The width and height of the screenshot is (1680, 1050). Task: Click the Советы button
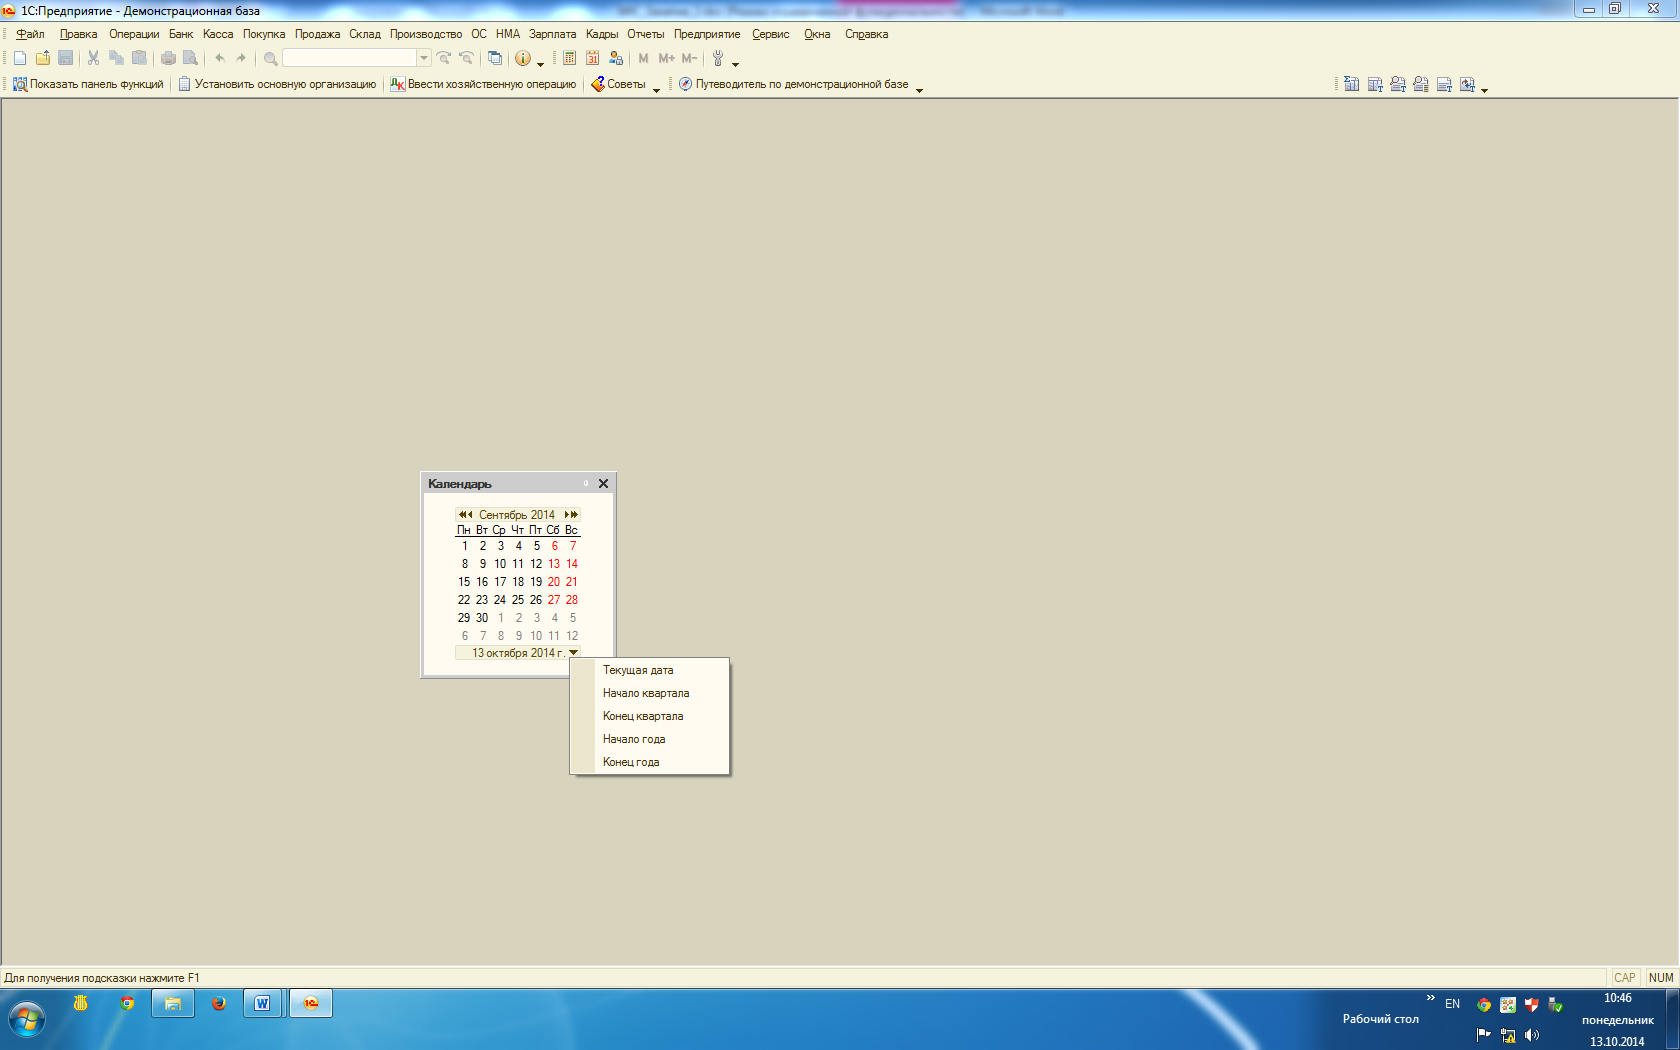[x=618, y=84]
